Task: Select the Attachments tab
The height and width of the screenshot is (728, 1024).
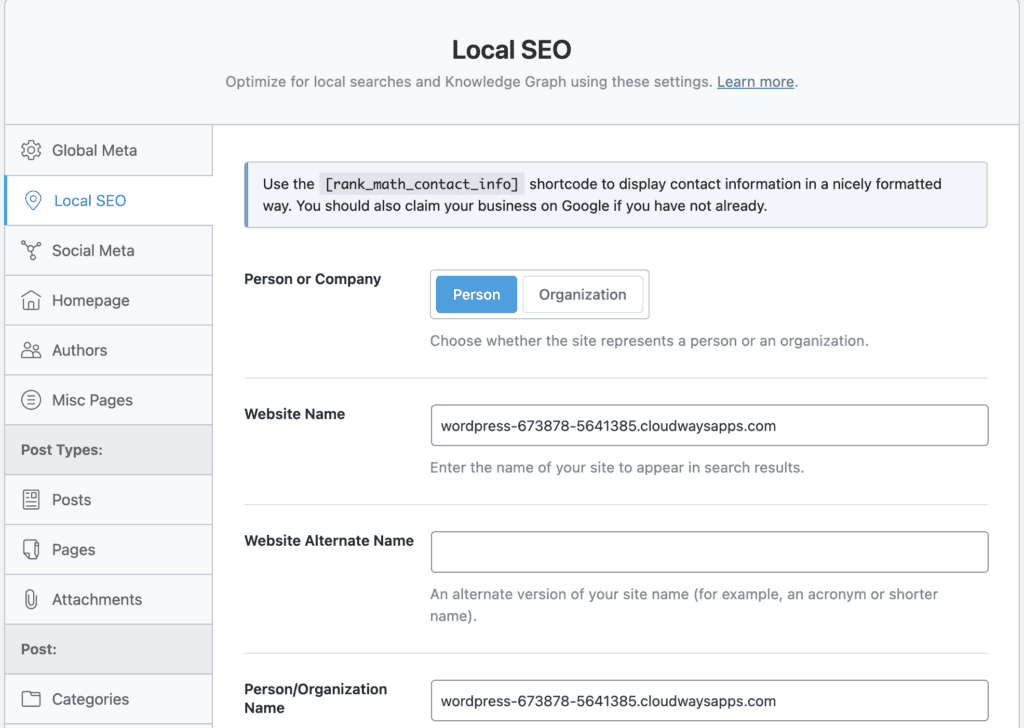Action: click(108, 599)
